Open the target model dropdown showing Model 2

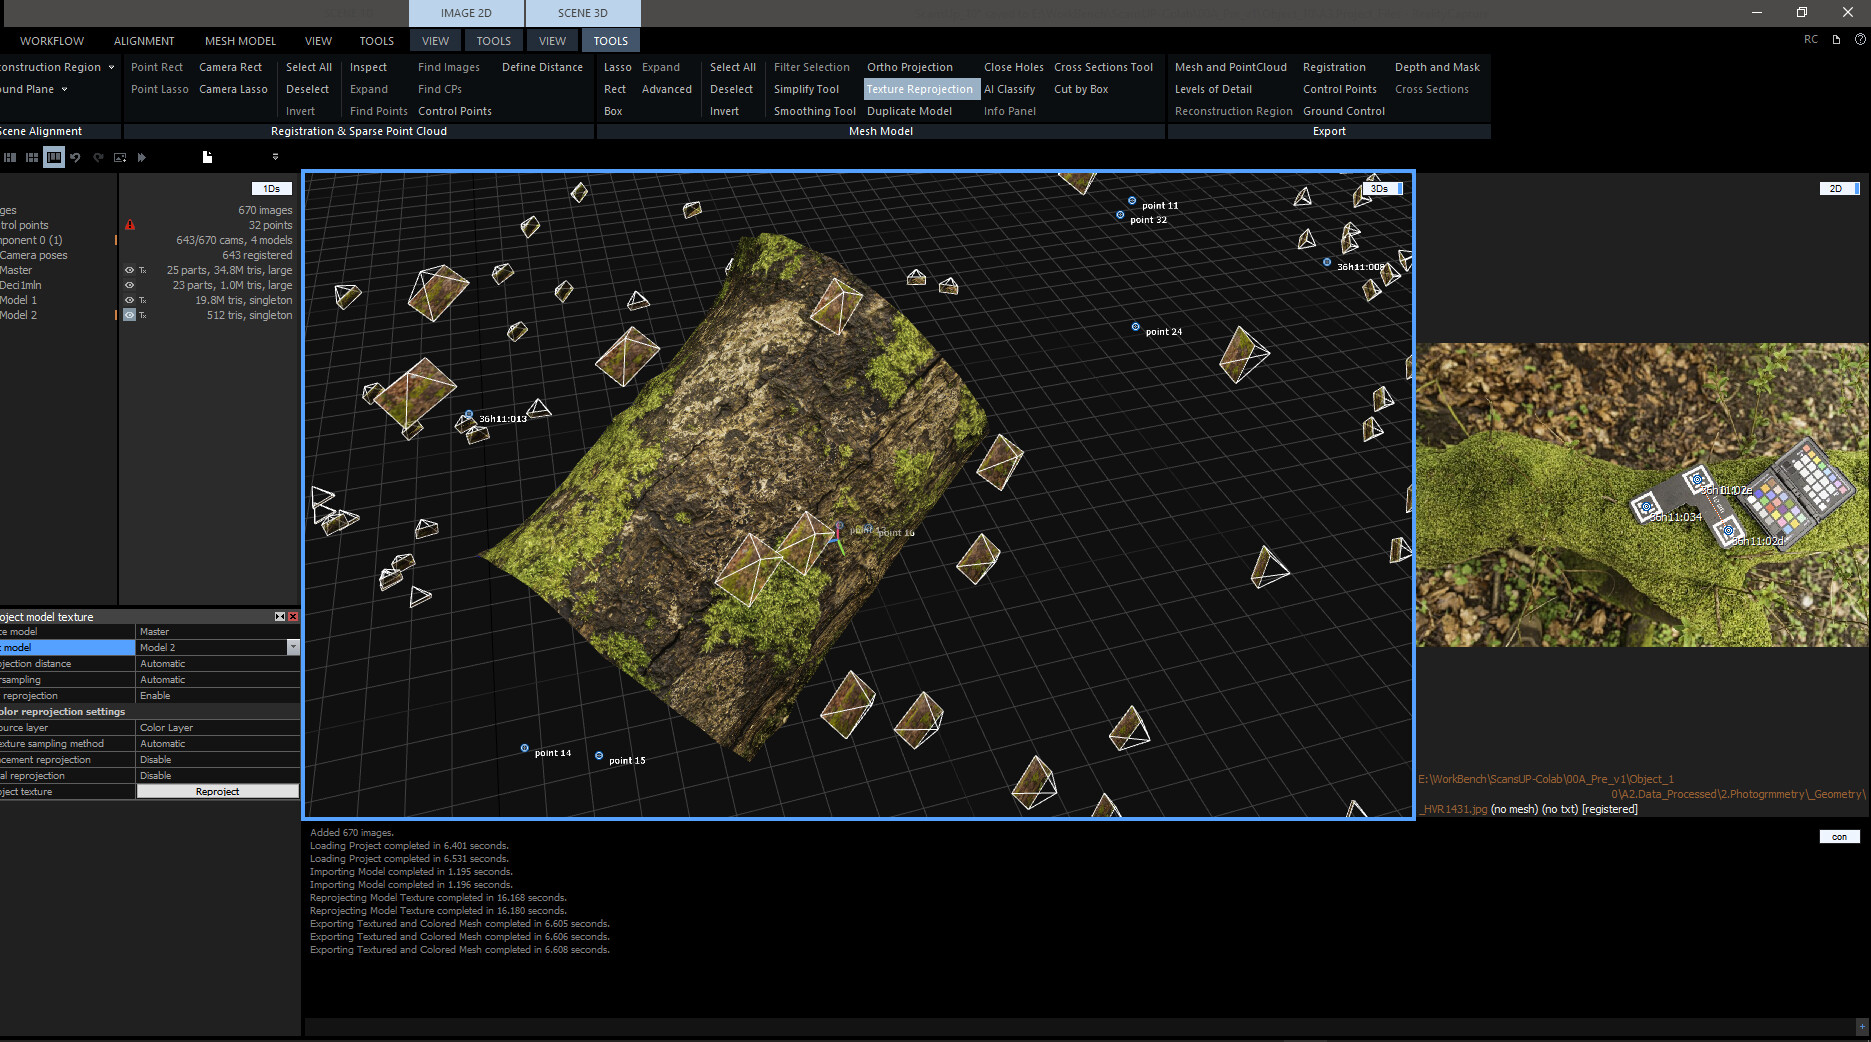point(291,647)
